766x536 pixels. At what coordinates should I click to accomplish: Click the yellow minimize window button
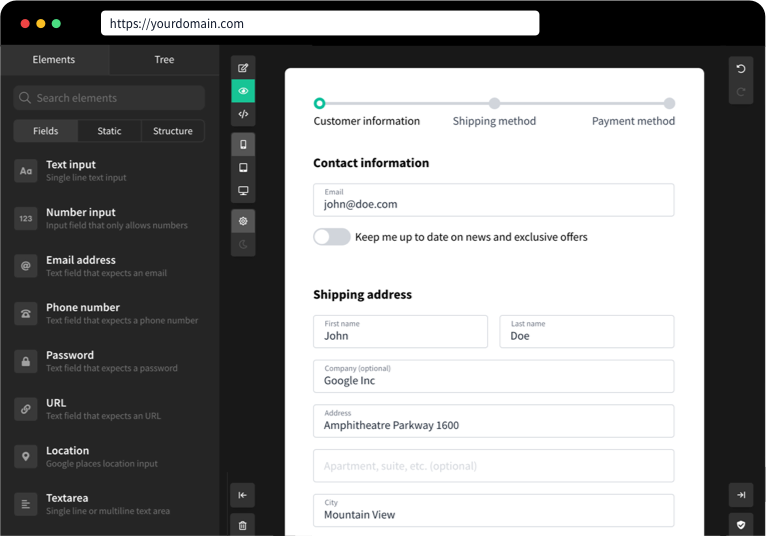[41, 23]
